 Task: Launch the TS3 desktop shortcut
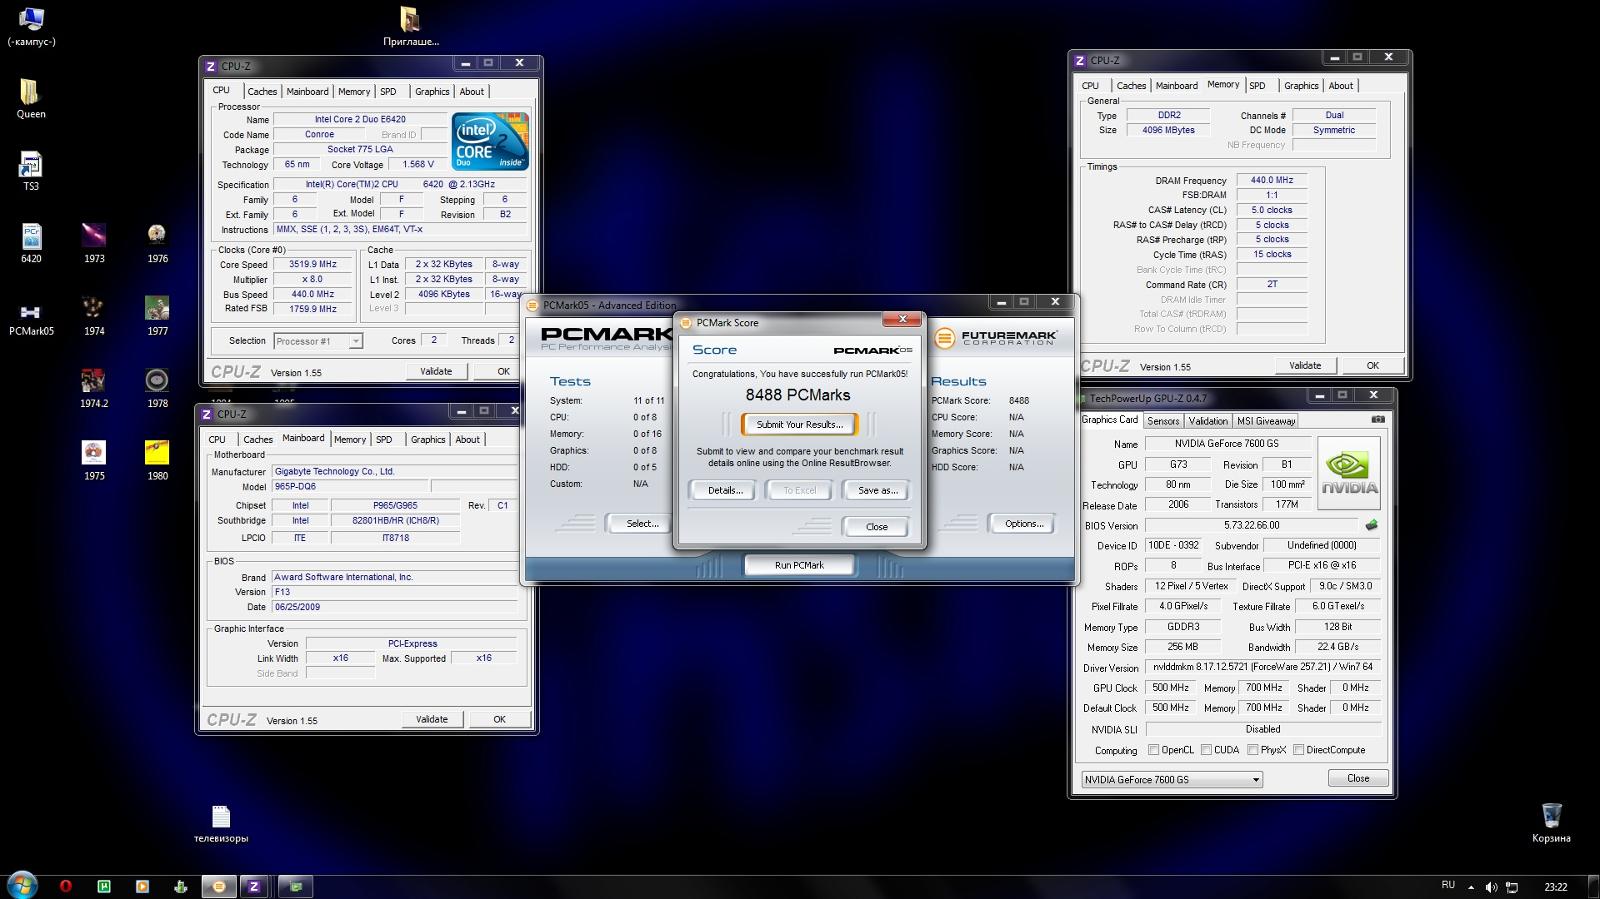pyautogui.click(x=30, y=170)
